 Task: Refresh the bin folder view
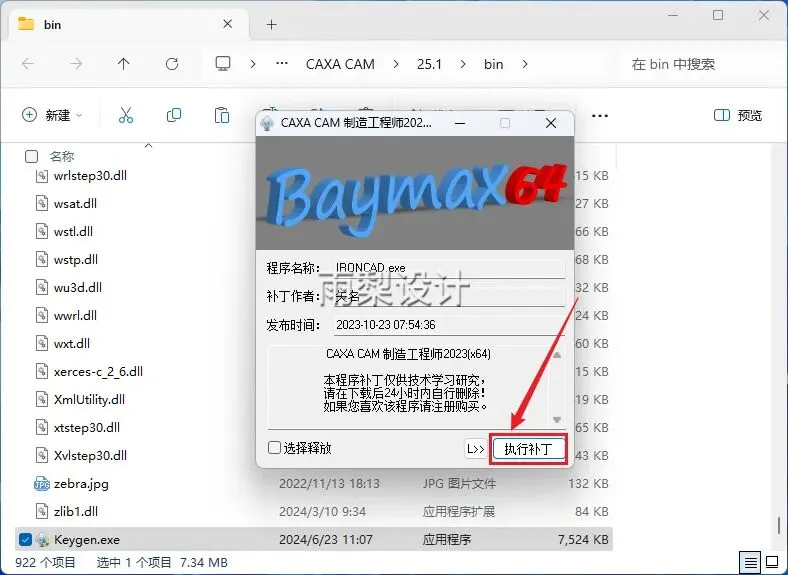coord(172,64)
